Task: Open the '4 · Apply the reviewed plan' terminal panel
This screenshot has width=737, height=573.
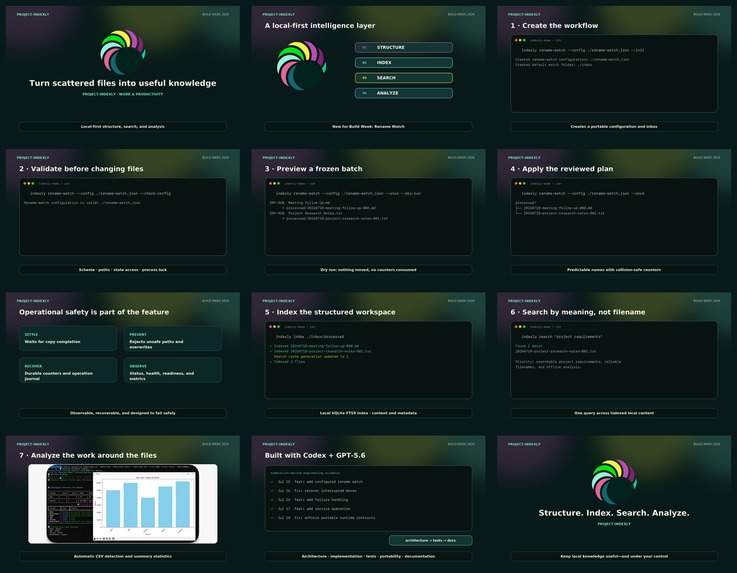Action: pos(614,217)
